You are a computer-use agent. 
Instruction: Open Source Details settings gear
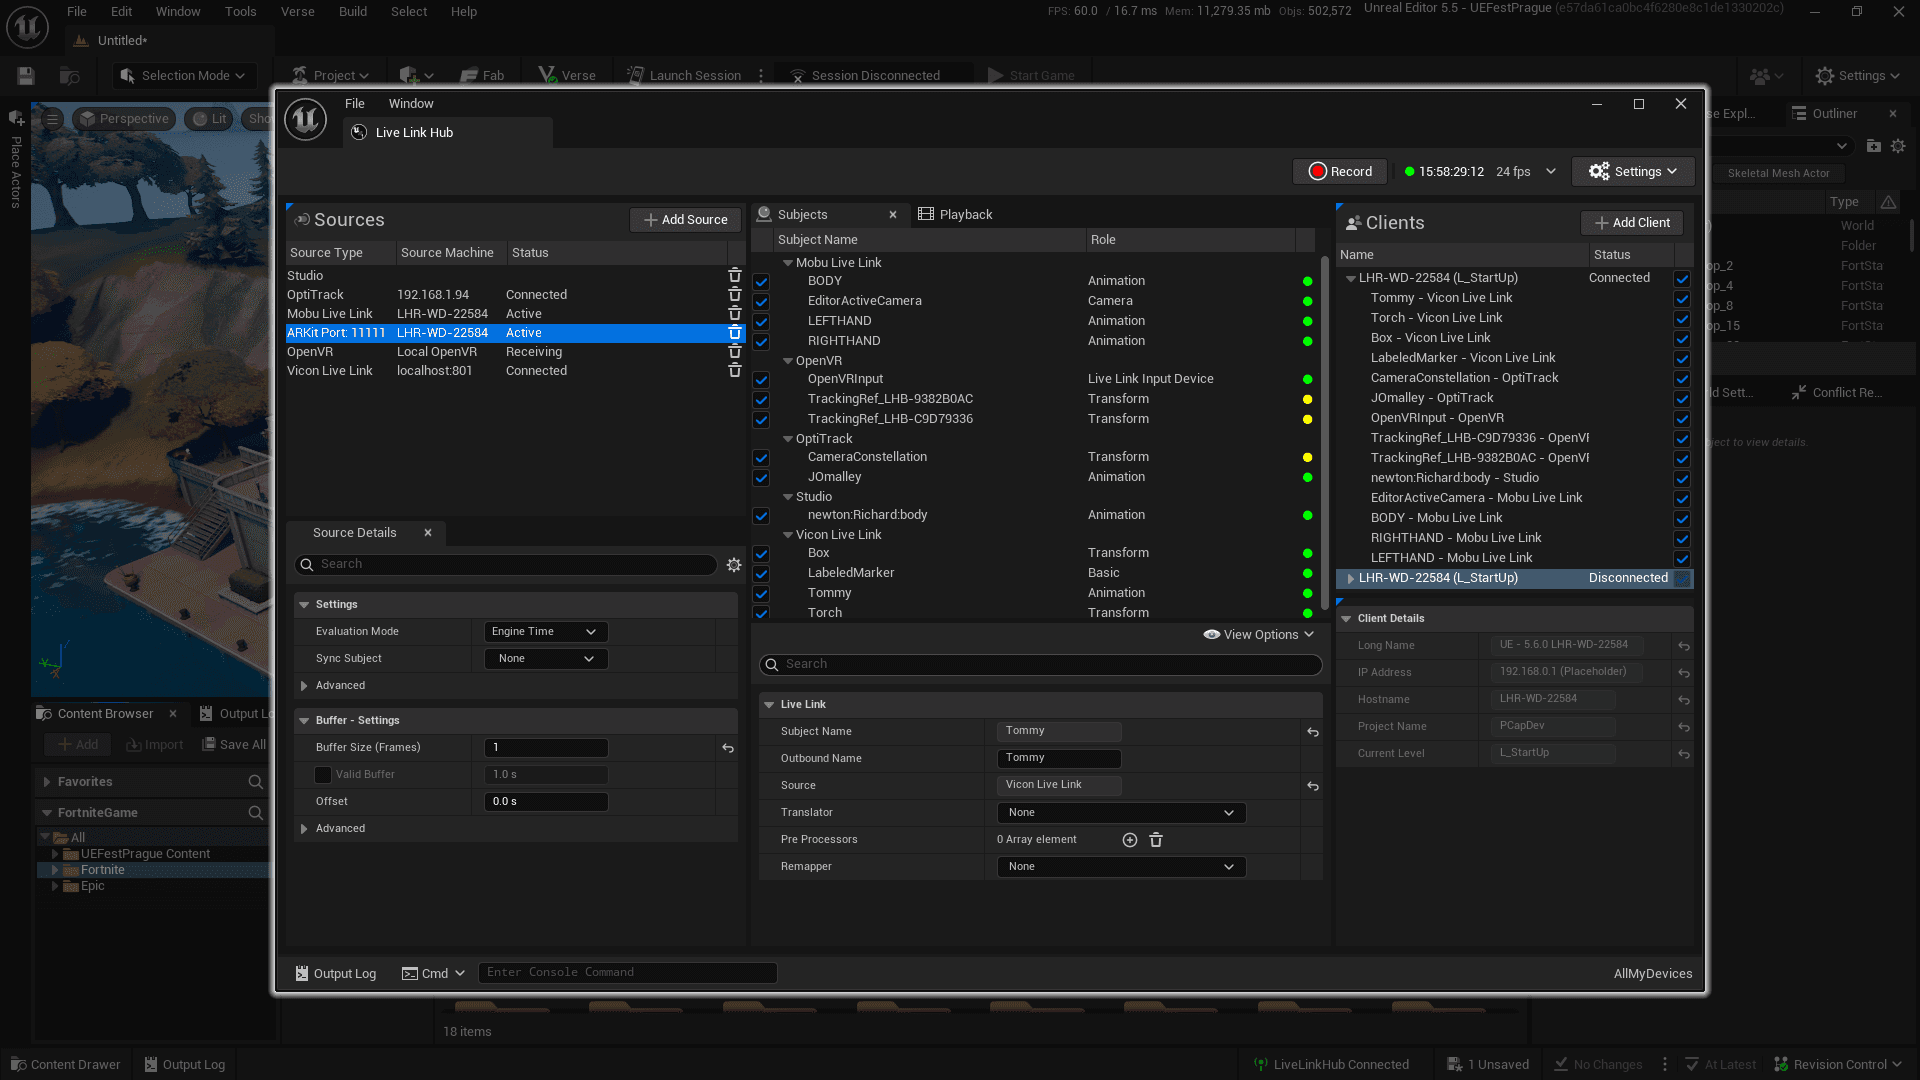[734, 565]
